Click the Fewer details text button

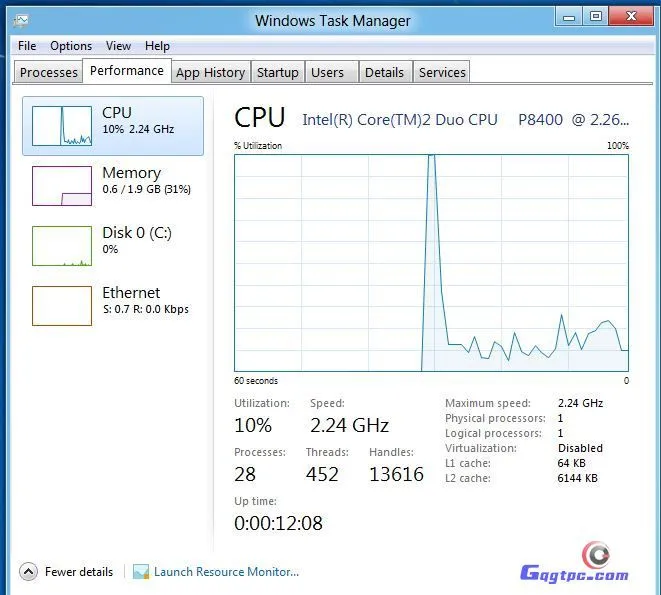pos(79,572)
